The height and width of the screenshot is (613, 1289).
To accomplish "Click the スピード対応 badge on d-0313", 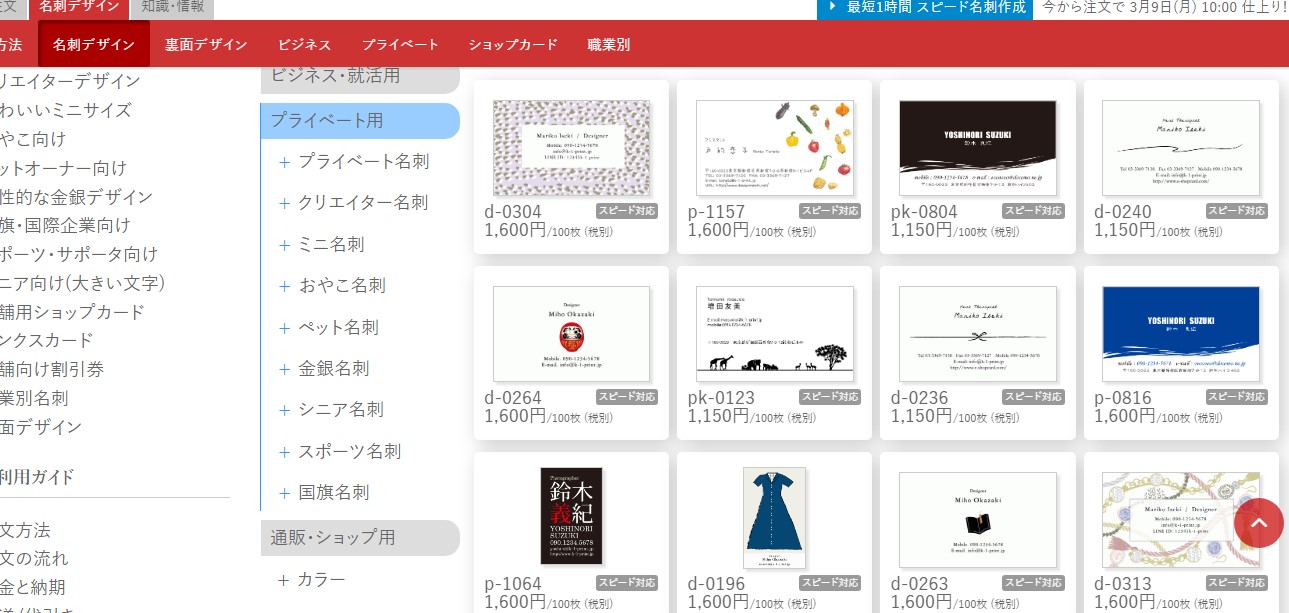I will [x=1236, y=583].
